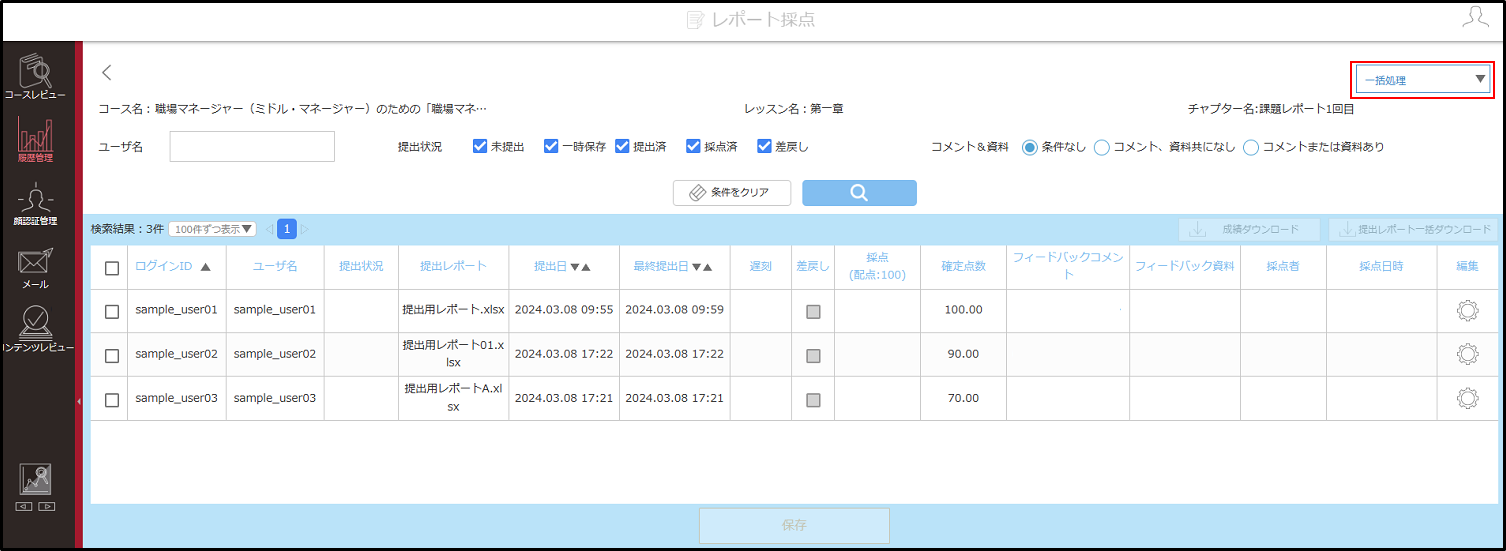The image size is (1506, 551).
Task: Focus the ユーザ名 input field
Action: [x=252, y=146]
